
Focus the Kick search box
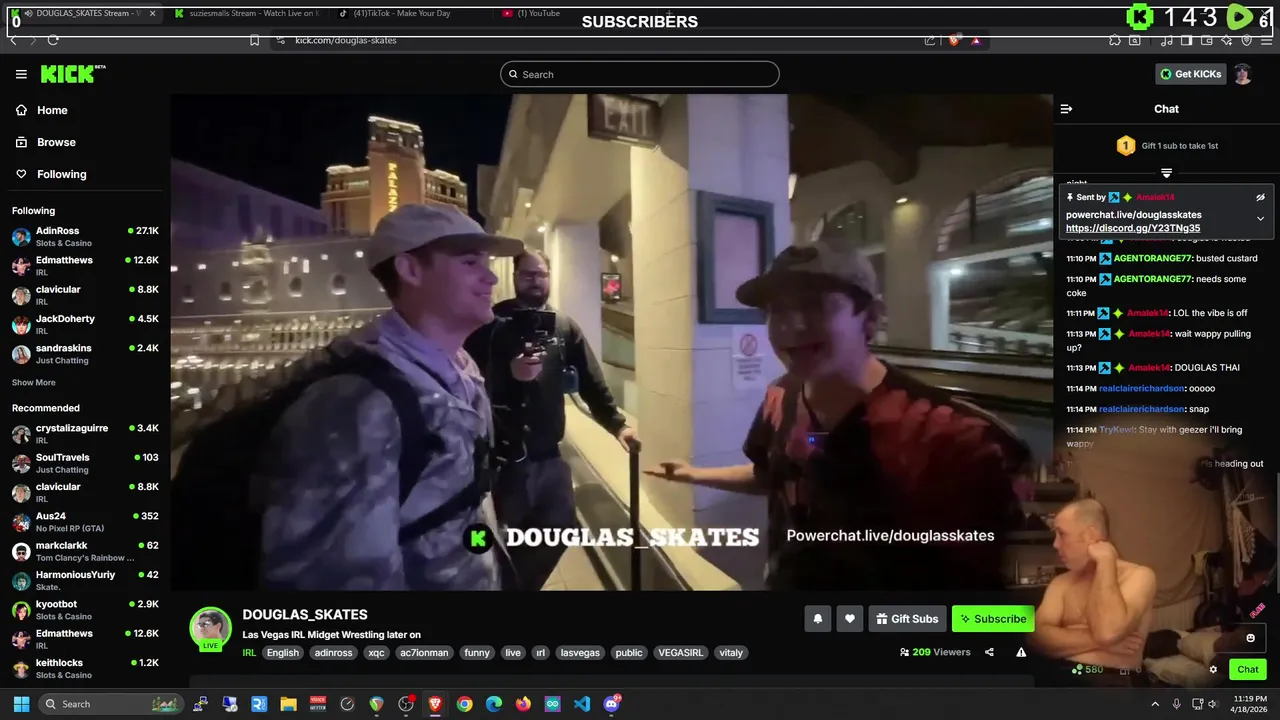[x=640, y=74]
